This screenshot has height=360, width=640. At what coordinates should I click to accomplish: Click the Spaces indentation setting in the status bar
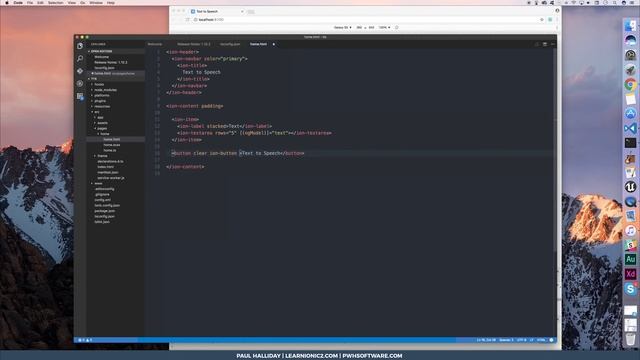(506, 340)
